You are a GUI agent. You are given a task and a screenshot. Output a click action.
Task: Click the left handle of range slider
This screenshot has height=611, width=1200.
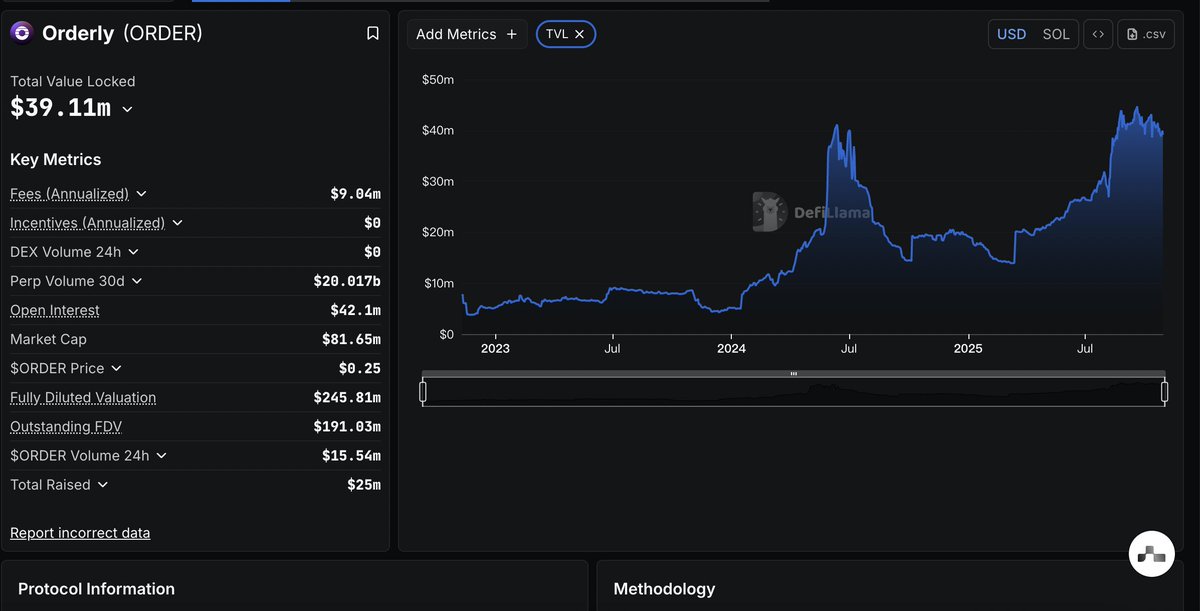coord(423,392)
